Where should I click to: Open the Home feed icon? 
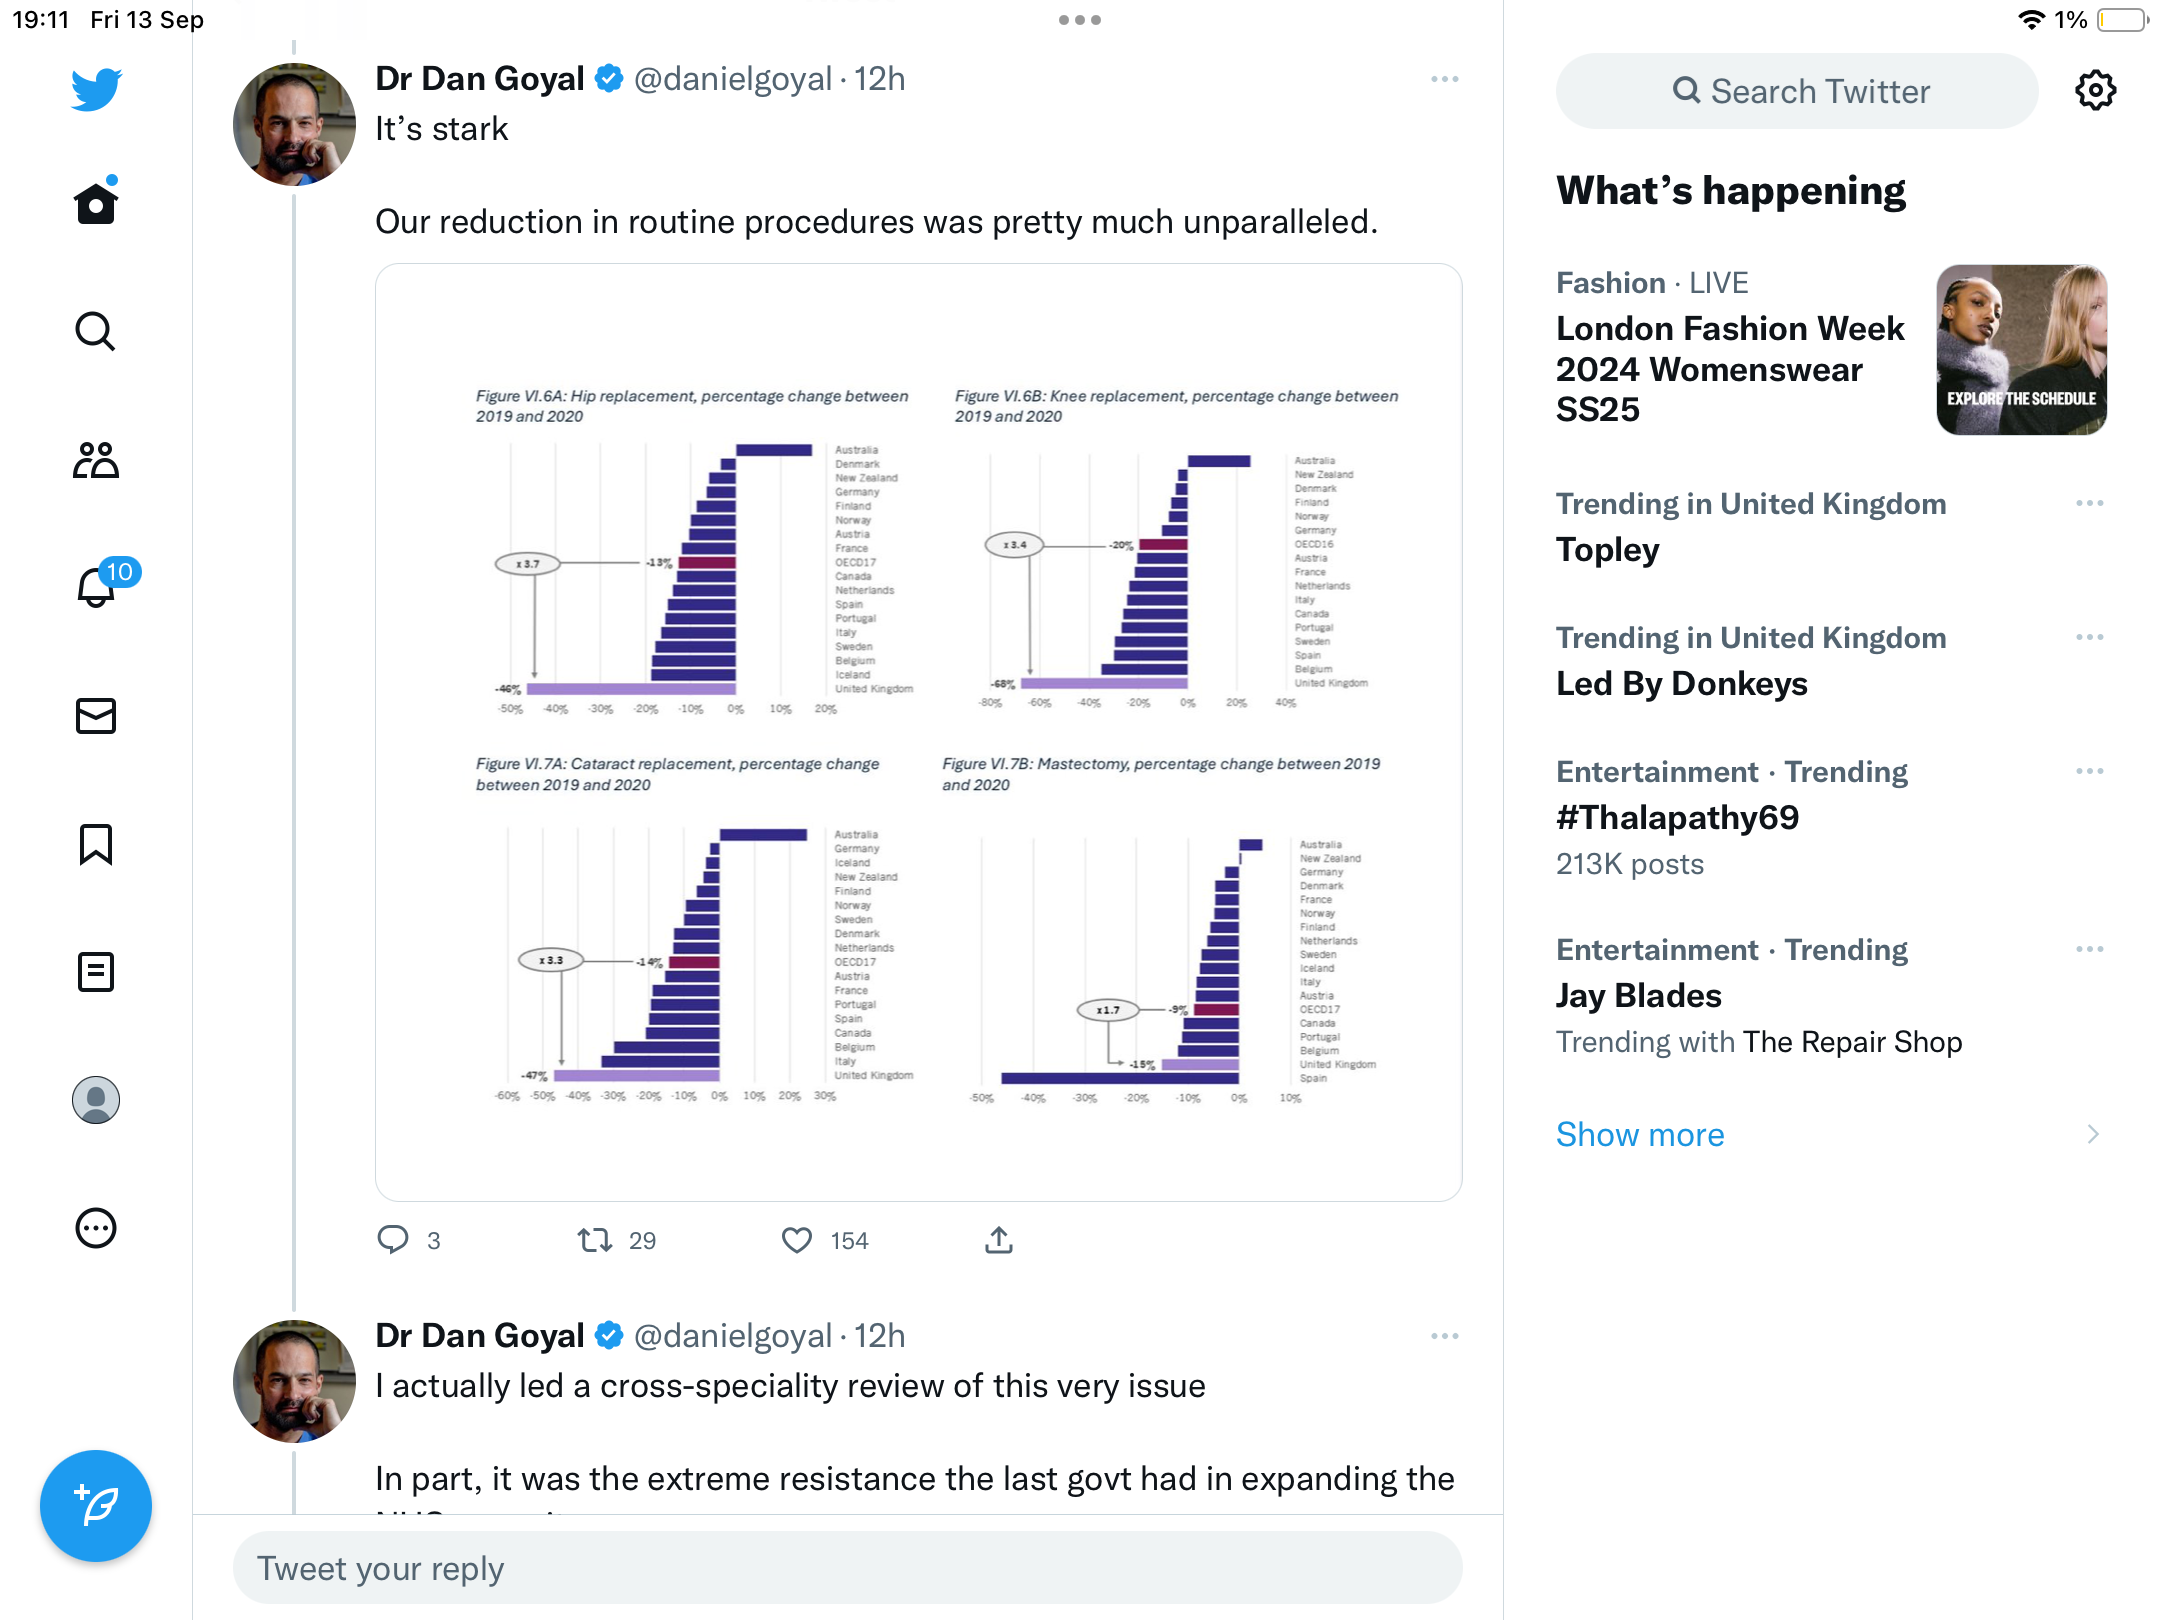tap(96, 202)
